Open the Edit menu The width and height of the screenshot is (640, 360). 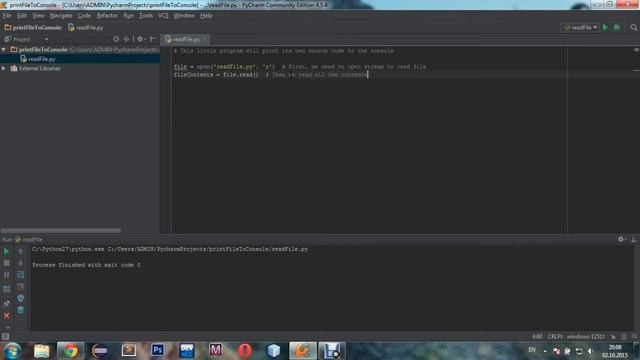[22, 16]
